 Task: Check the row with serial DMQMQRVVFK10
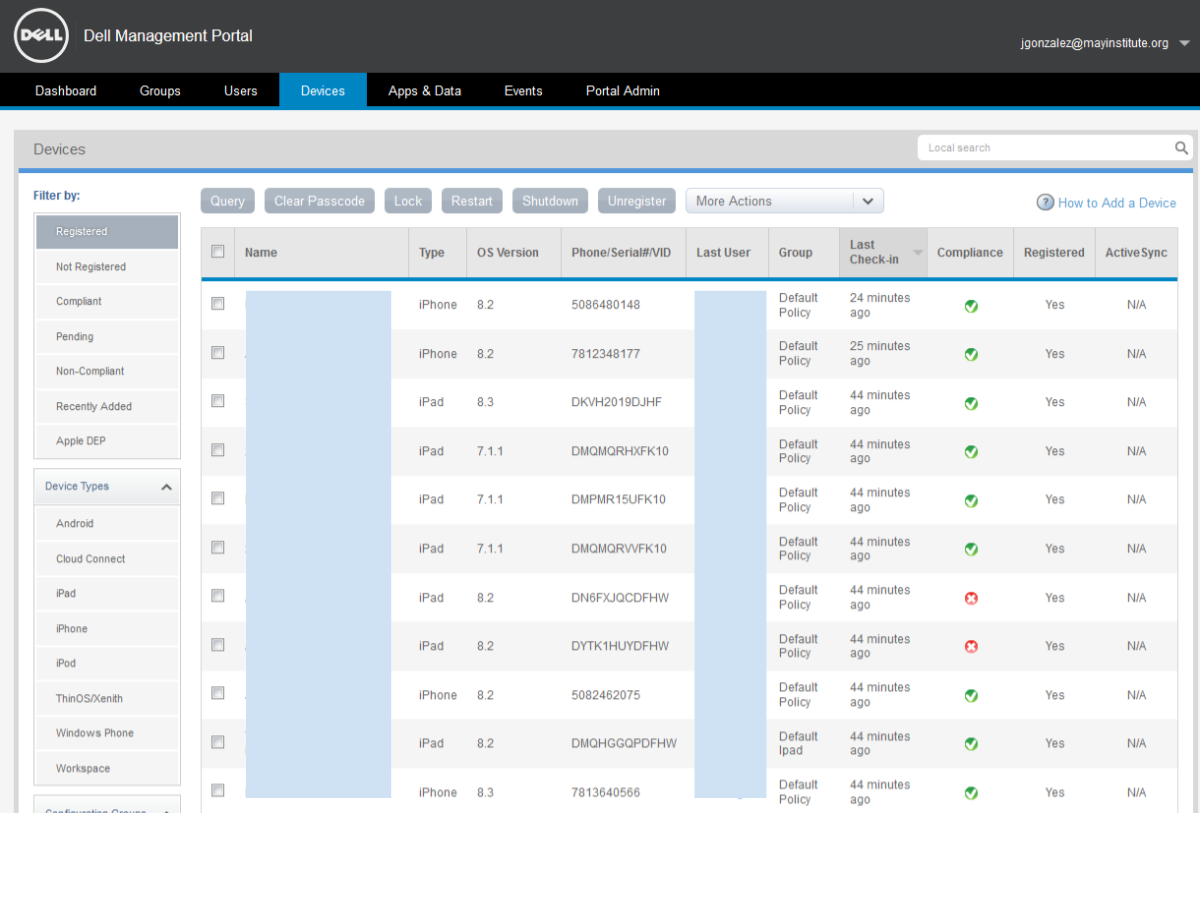click(x=218, y=547)
